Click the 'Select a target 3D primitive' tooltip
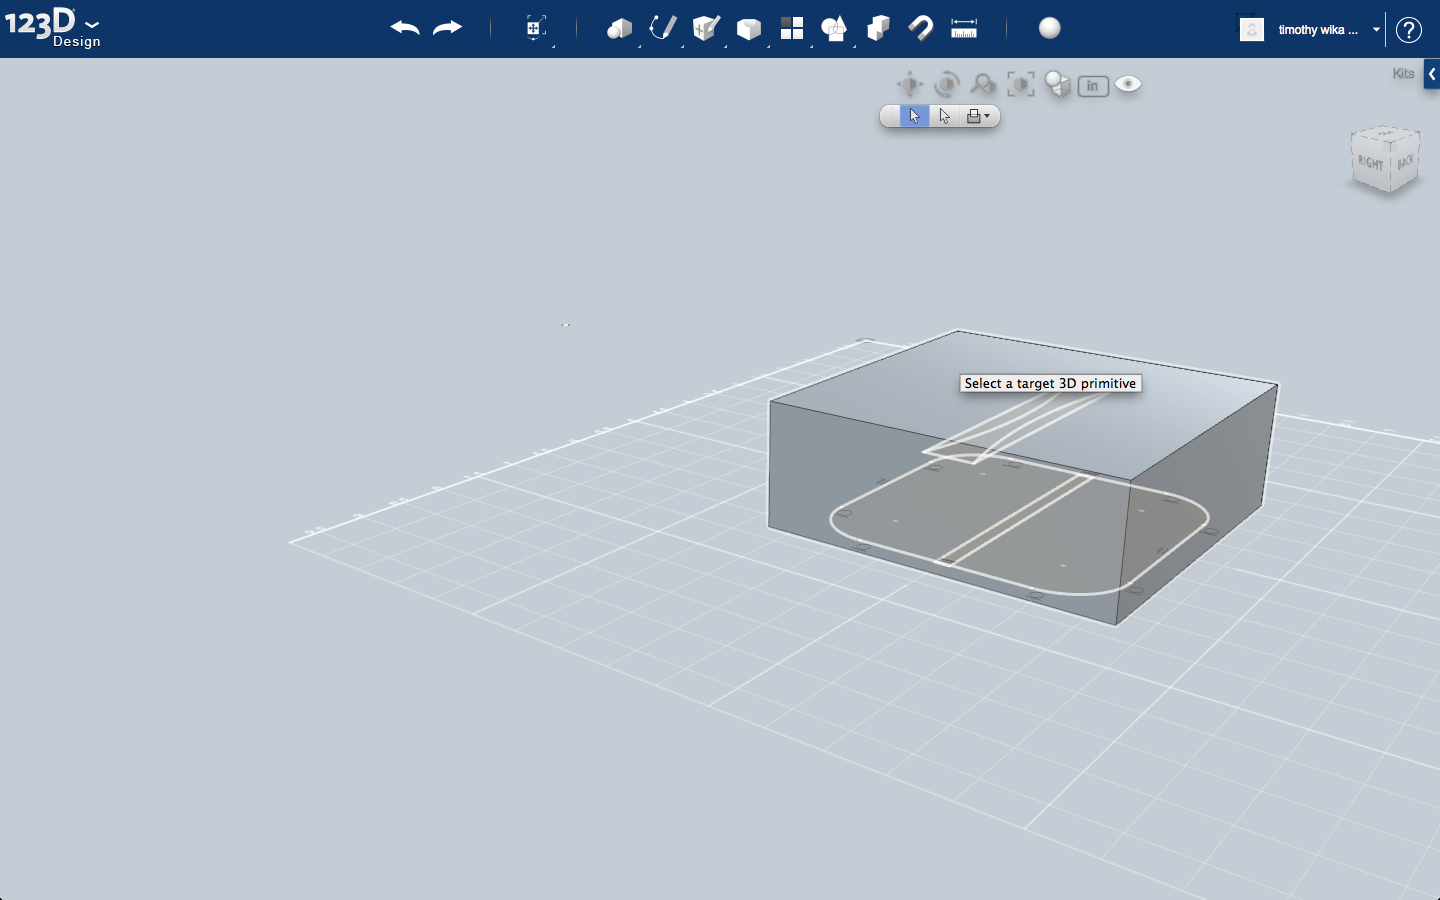This screenshot has height=900, width=1440. coord(1050,383)
